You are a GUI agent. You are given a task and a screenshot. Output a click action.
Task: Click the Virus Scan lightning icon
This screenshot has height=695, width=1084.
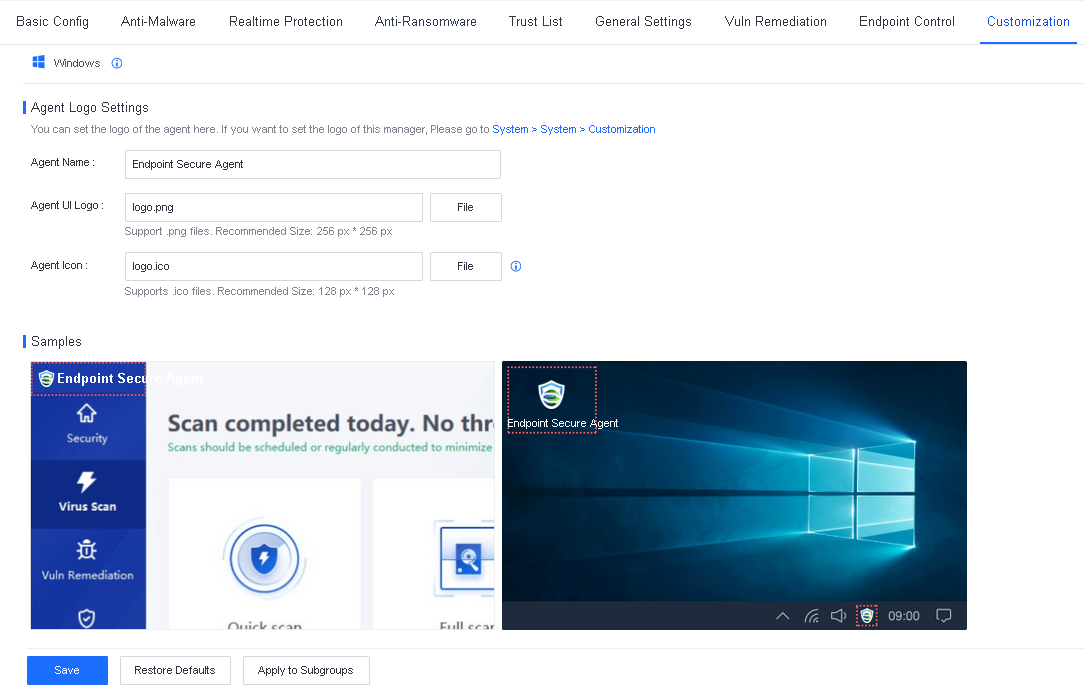point(87,482)
